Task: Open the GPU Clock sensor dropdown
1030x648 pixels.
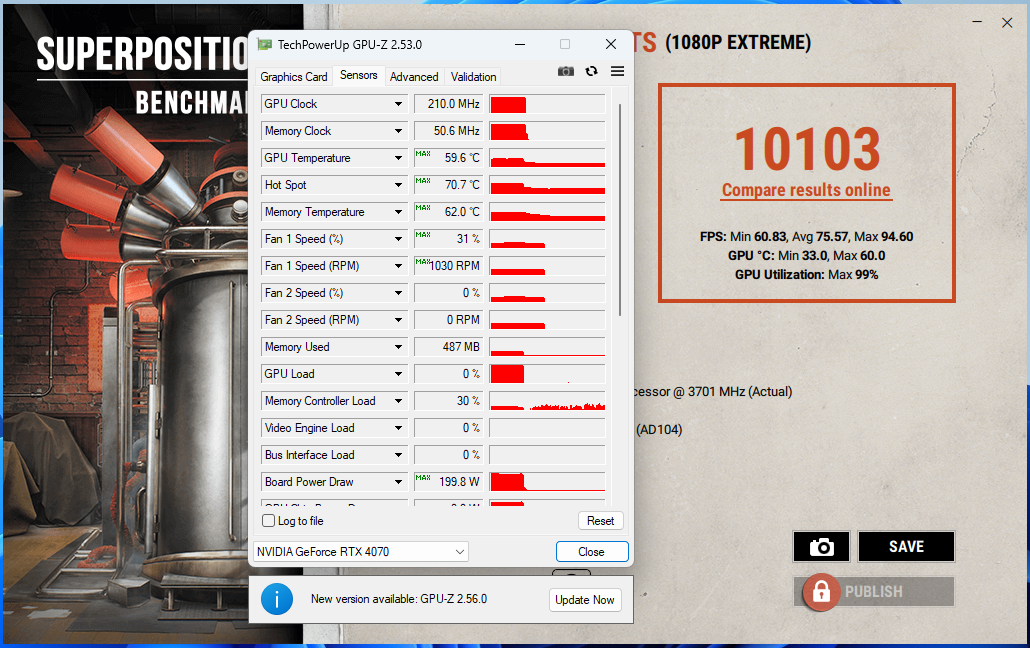Action: pos(399,104)
